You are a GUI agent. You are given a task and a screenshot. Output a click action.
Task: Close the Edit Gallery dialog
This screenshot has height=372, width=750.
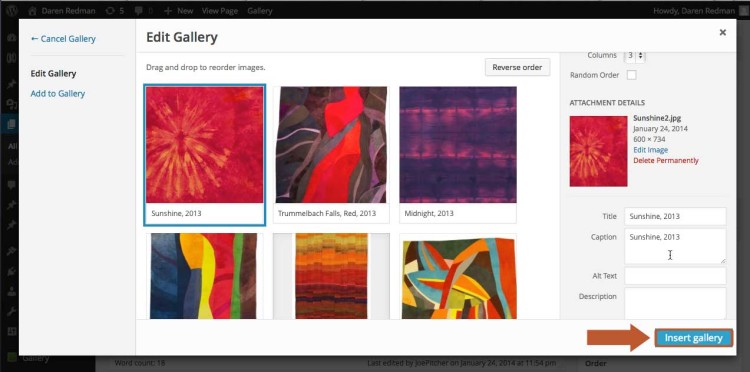pyautogui.click(x=723, y=33)
